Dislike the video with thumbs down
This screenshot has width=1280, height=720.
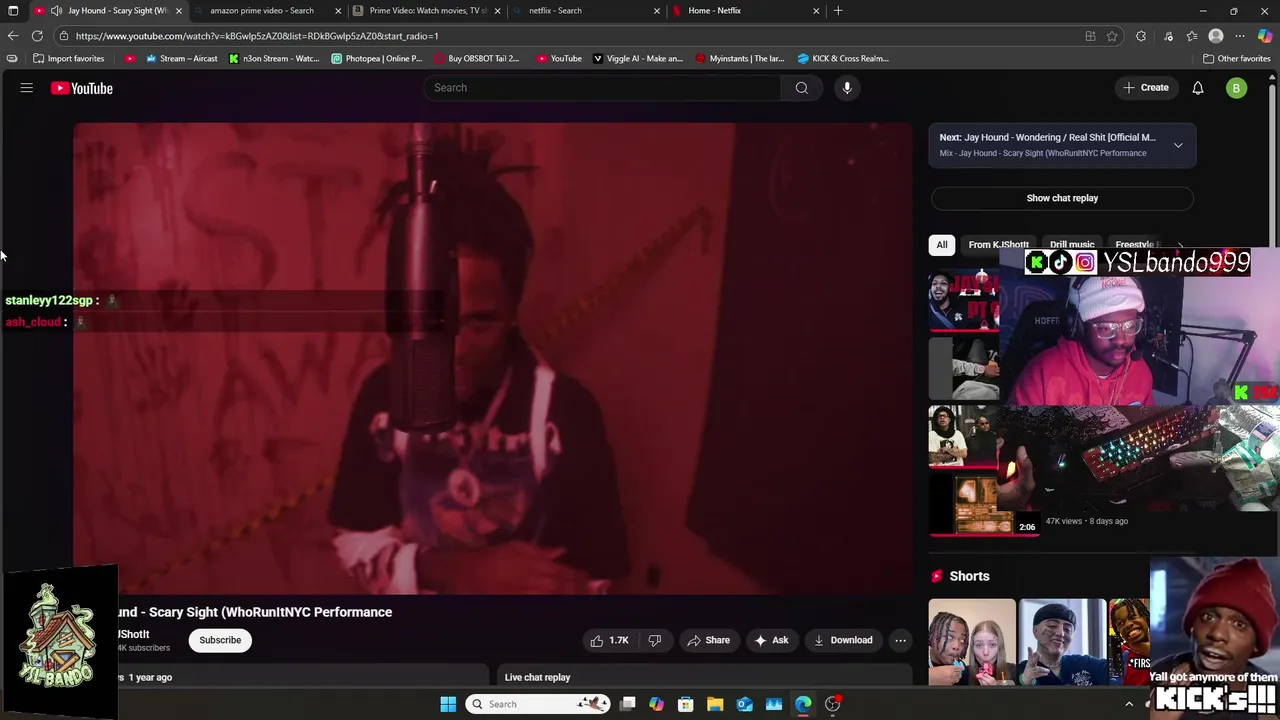[x=655, y=640]
